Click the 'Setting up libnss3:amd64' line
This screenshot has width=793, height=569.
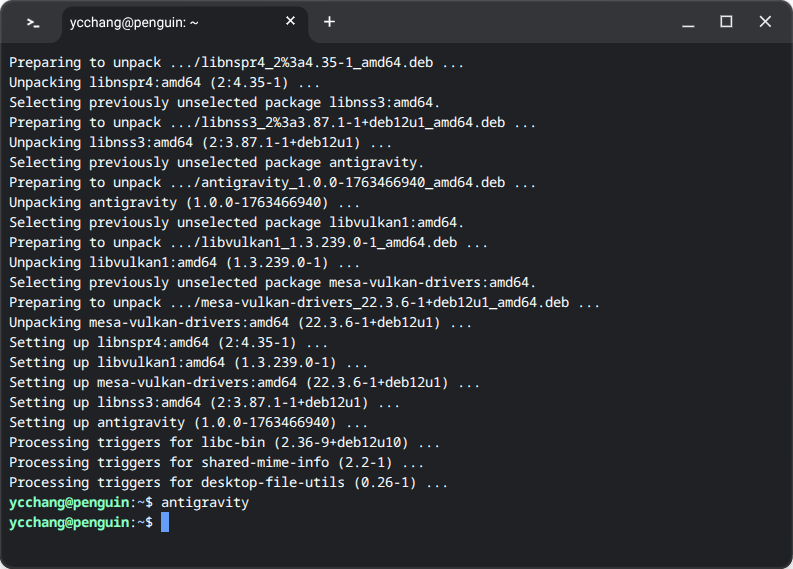[x=204, y=402]
